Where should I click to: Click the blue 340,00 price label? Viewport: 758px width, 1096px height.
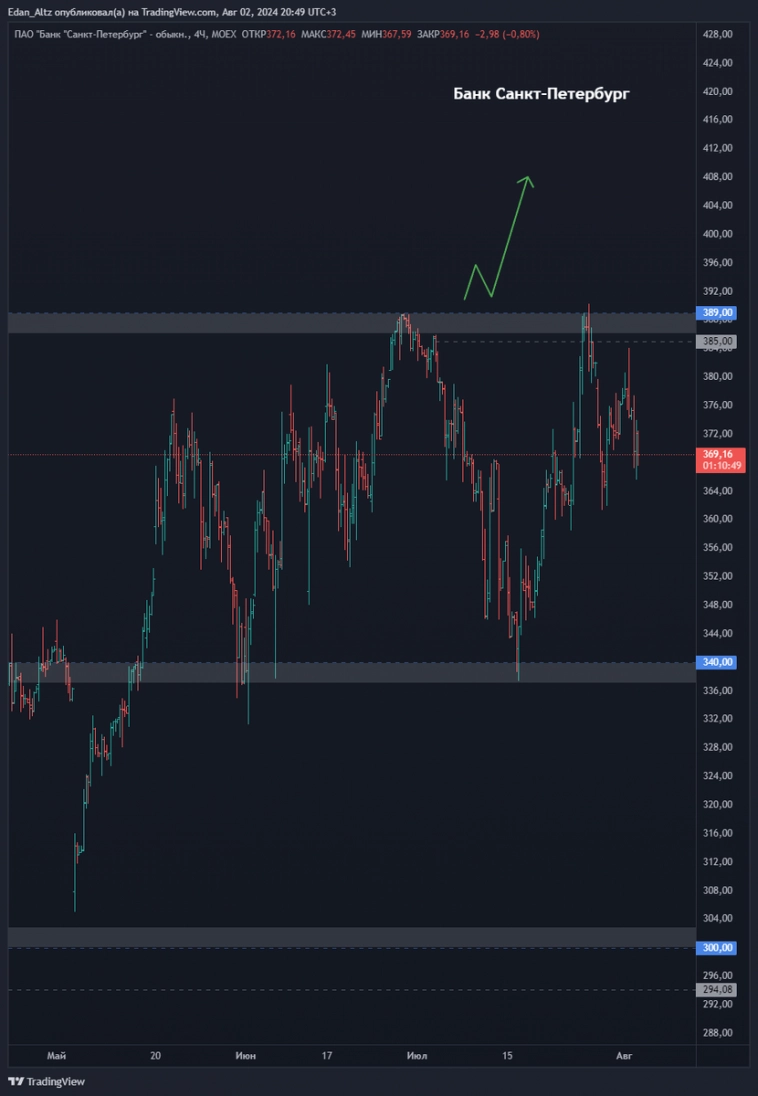pos(717,662)
